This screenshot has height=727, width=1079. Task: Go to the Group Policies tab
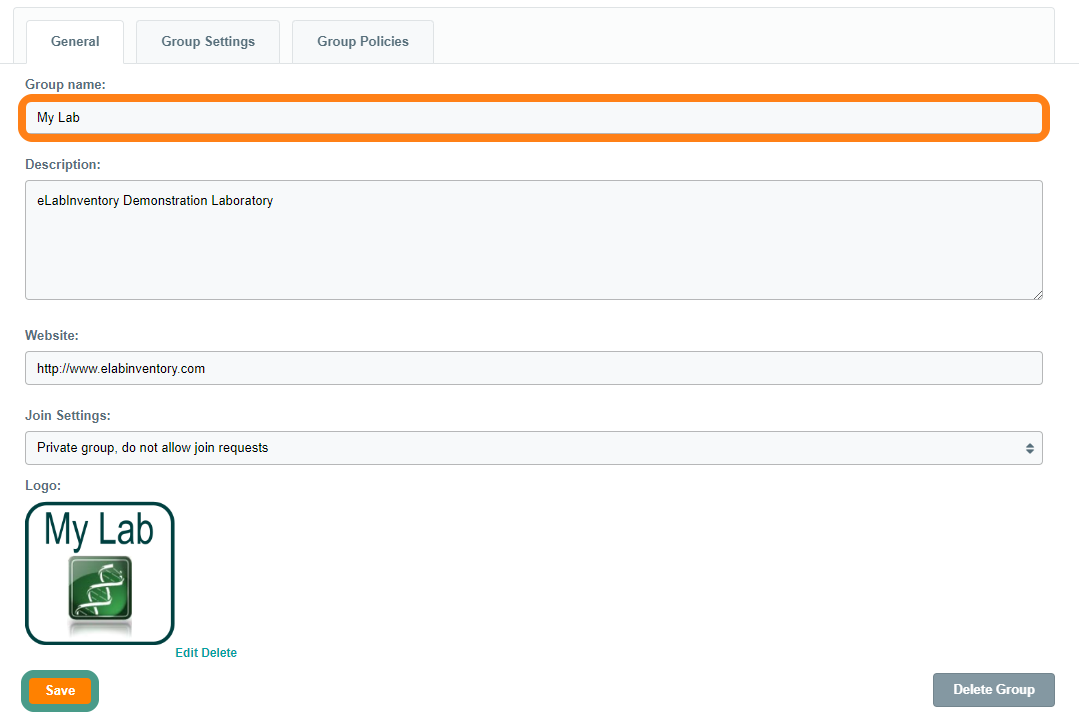363,42
